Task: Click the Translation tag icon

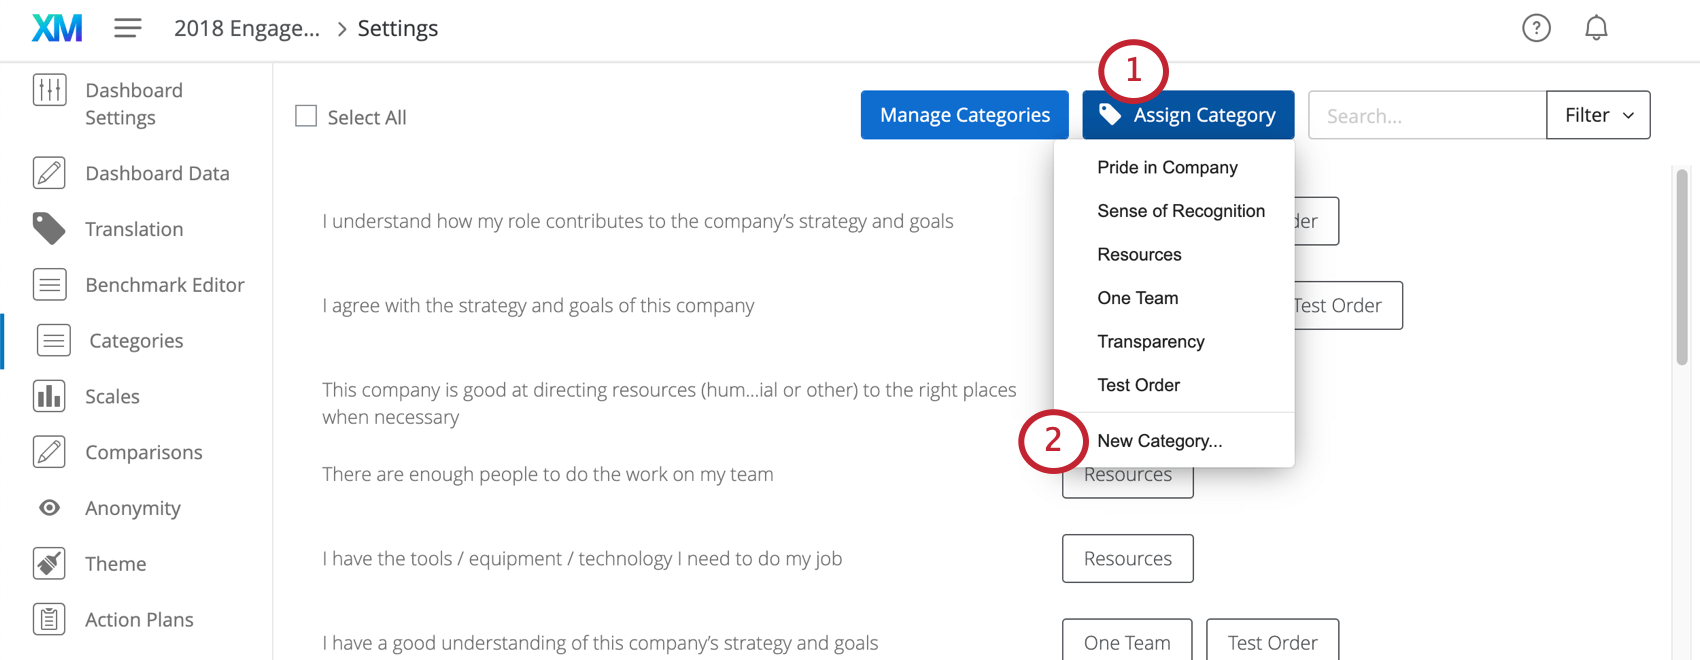Action: tap(49, 229)
